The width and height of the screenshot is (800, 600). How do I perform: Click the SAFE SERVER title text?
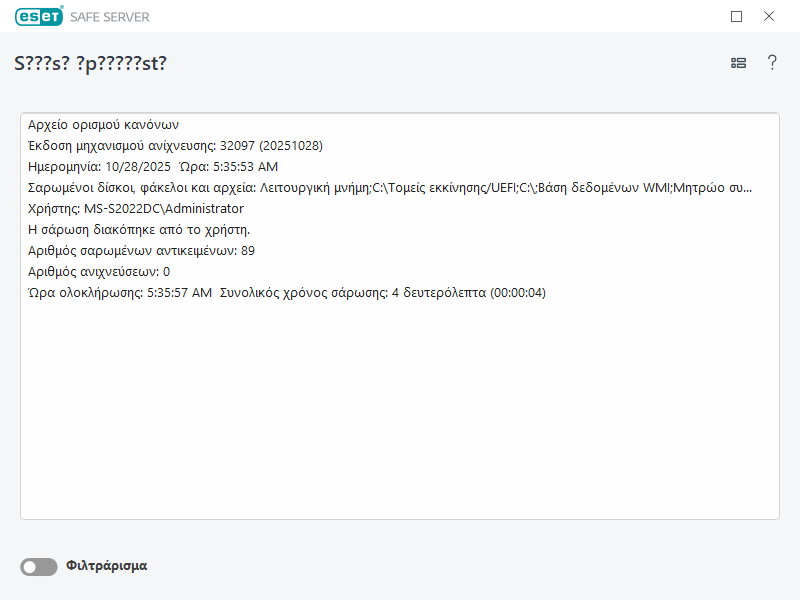click(x=111, y=17)
